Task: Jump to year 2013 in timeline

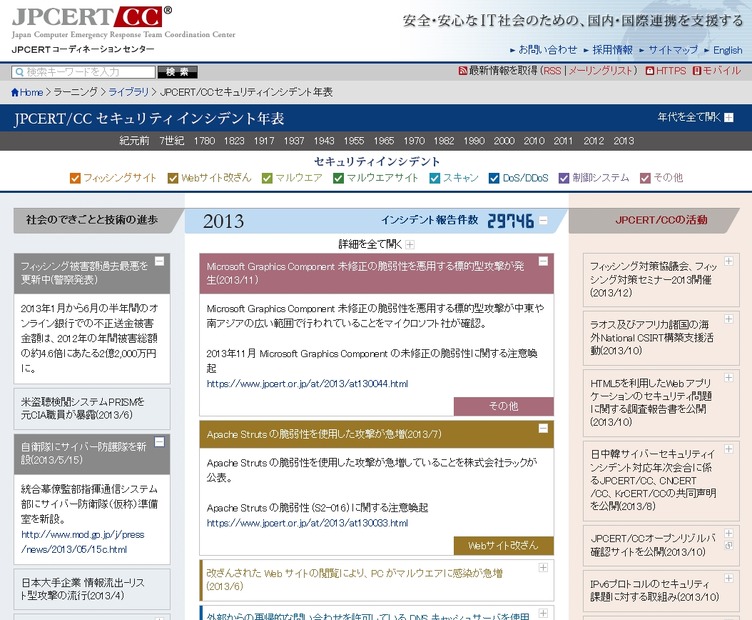Action: pos(623,141)
